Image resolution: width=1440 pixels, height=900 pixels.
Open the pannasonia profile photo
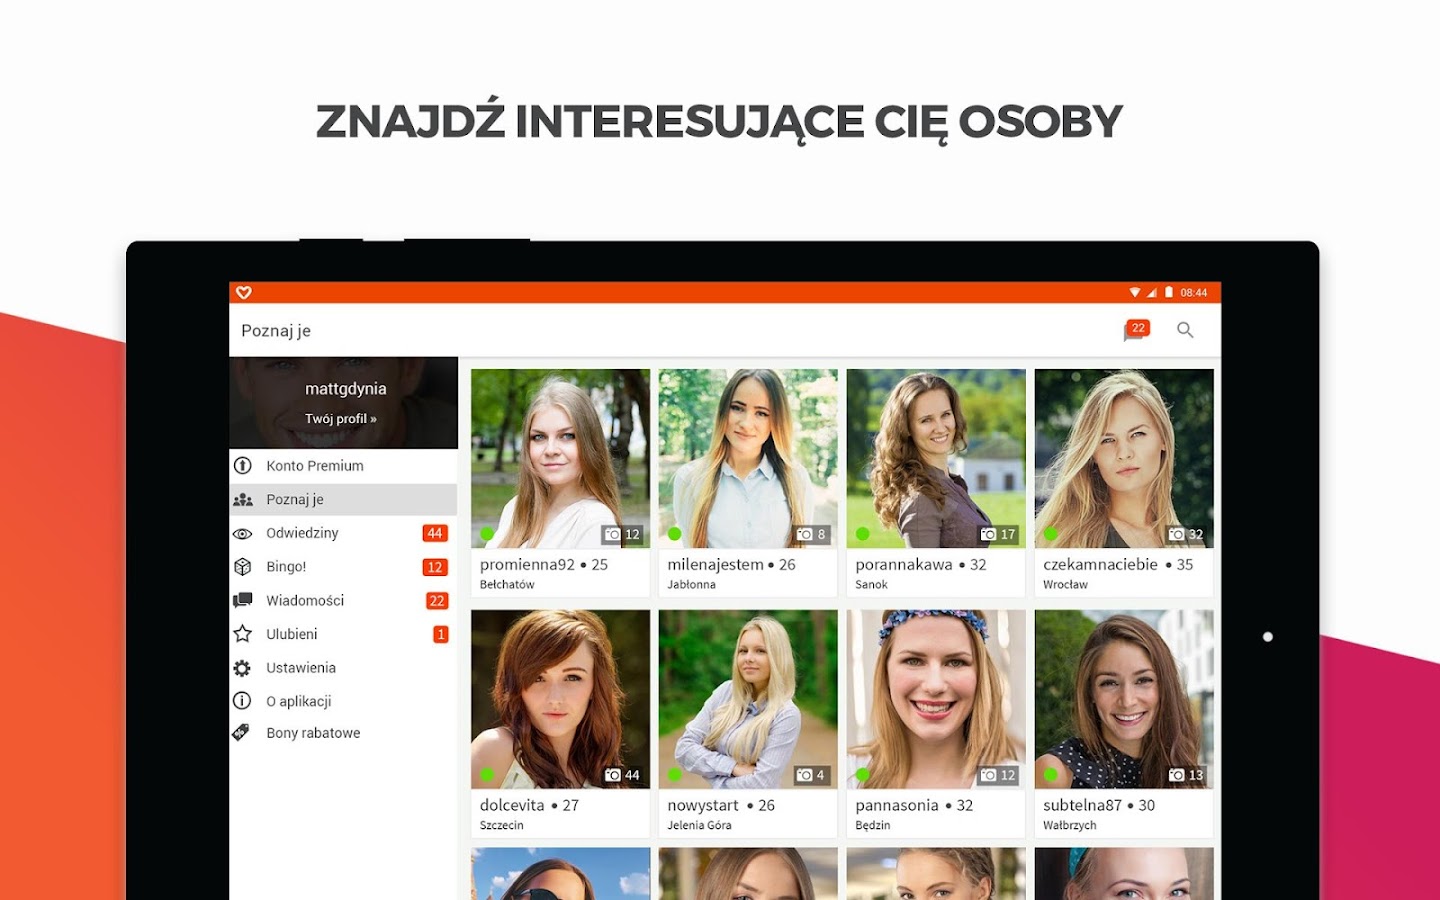pos(936,699)
